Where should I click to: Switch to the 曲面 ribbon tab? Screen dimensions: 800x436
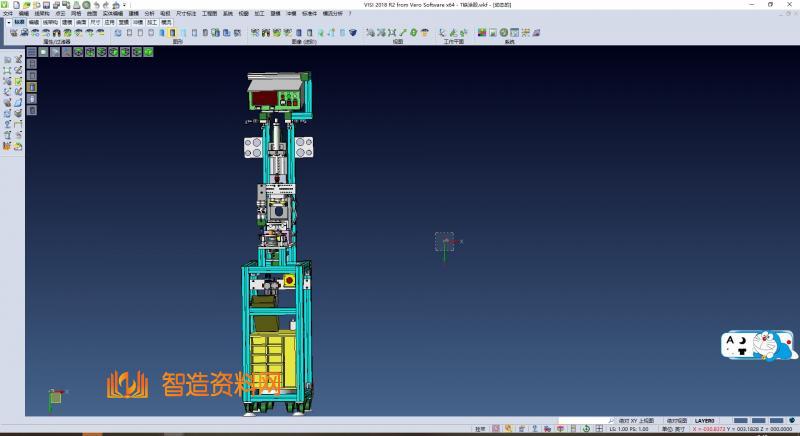81,20
